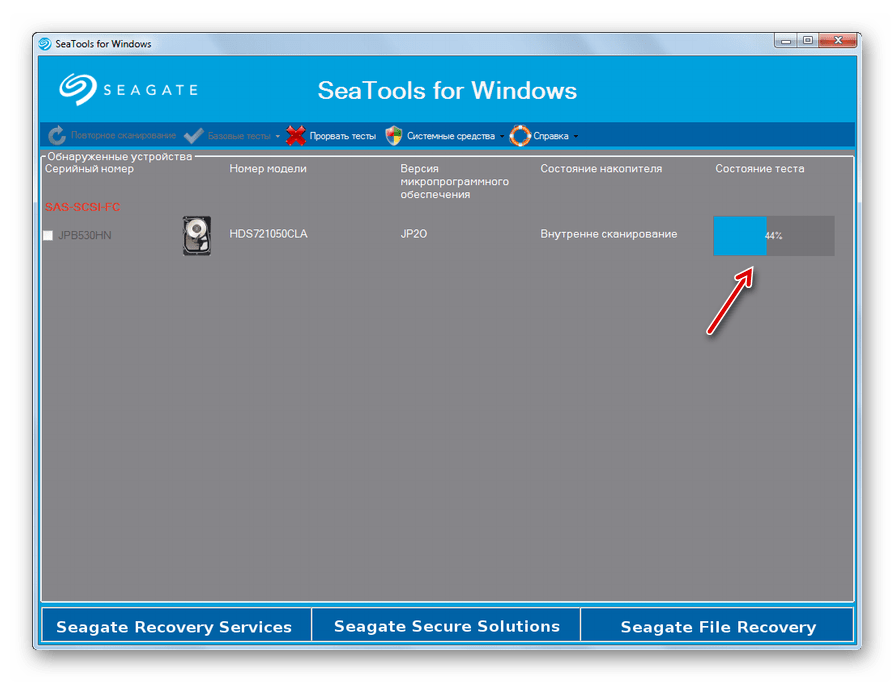895x683 pixels.
Task: Expand the Системные средства dropdown arrow
Action: click(x=502, y=137)
